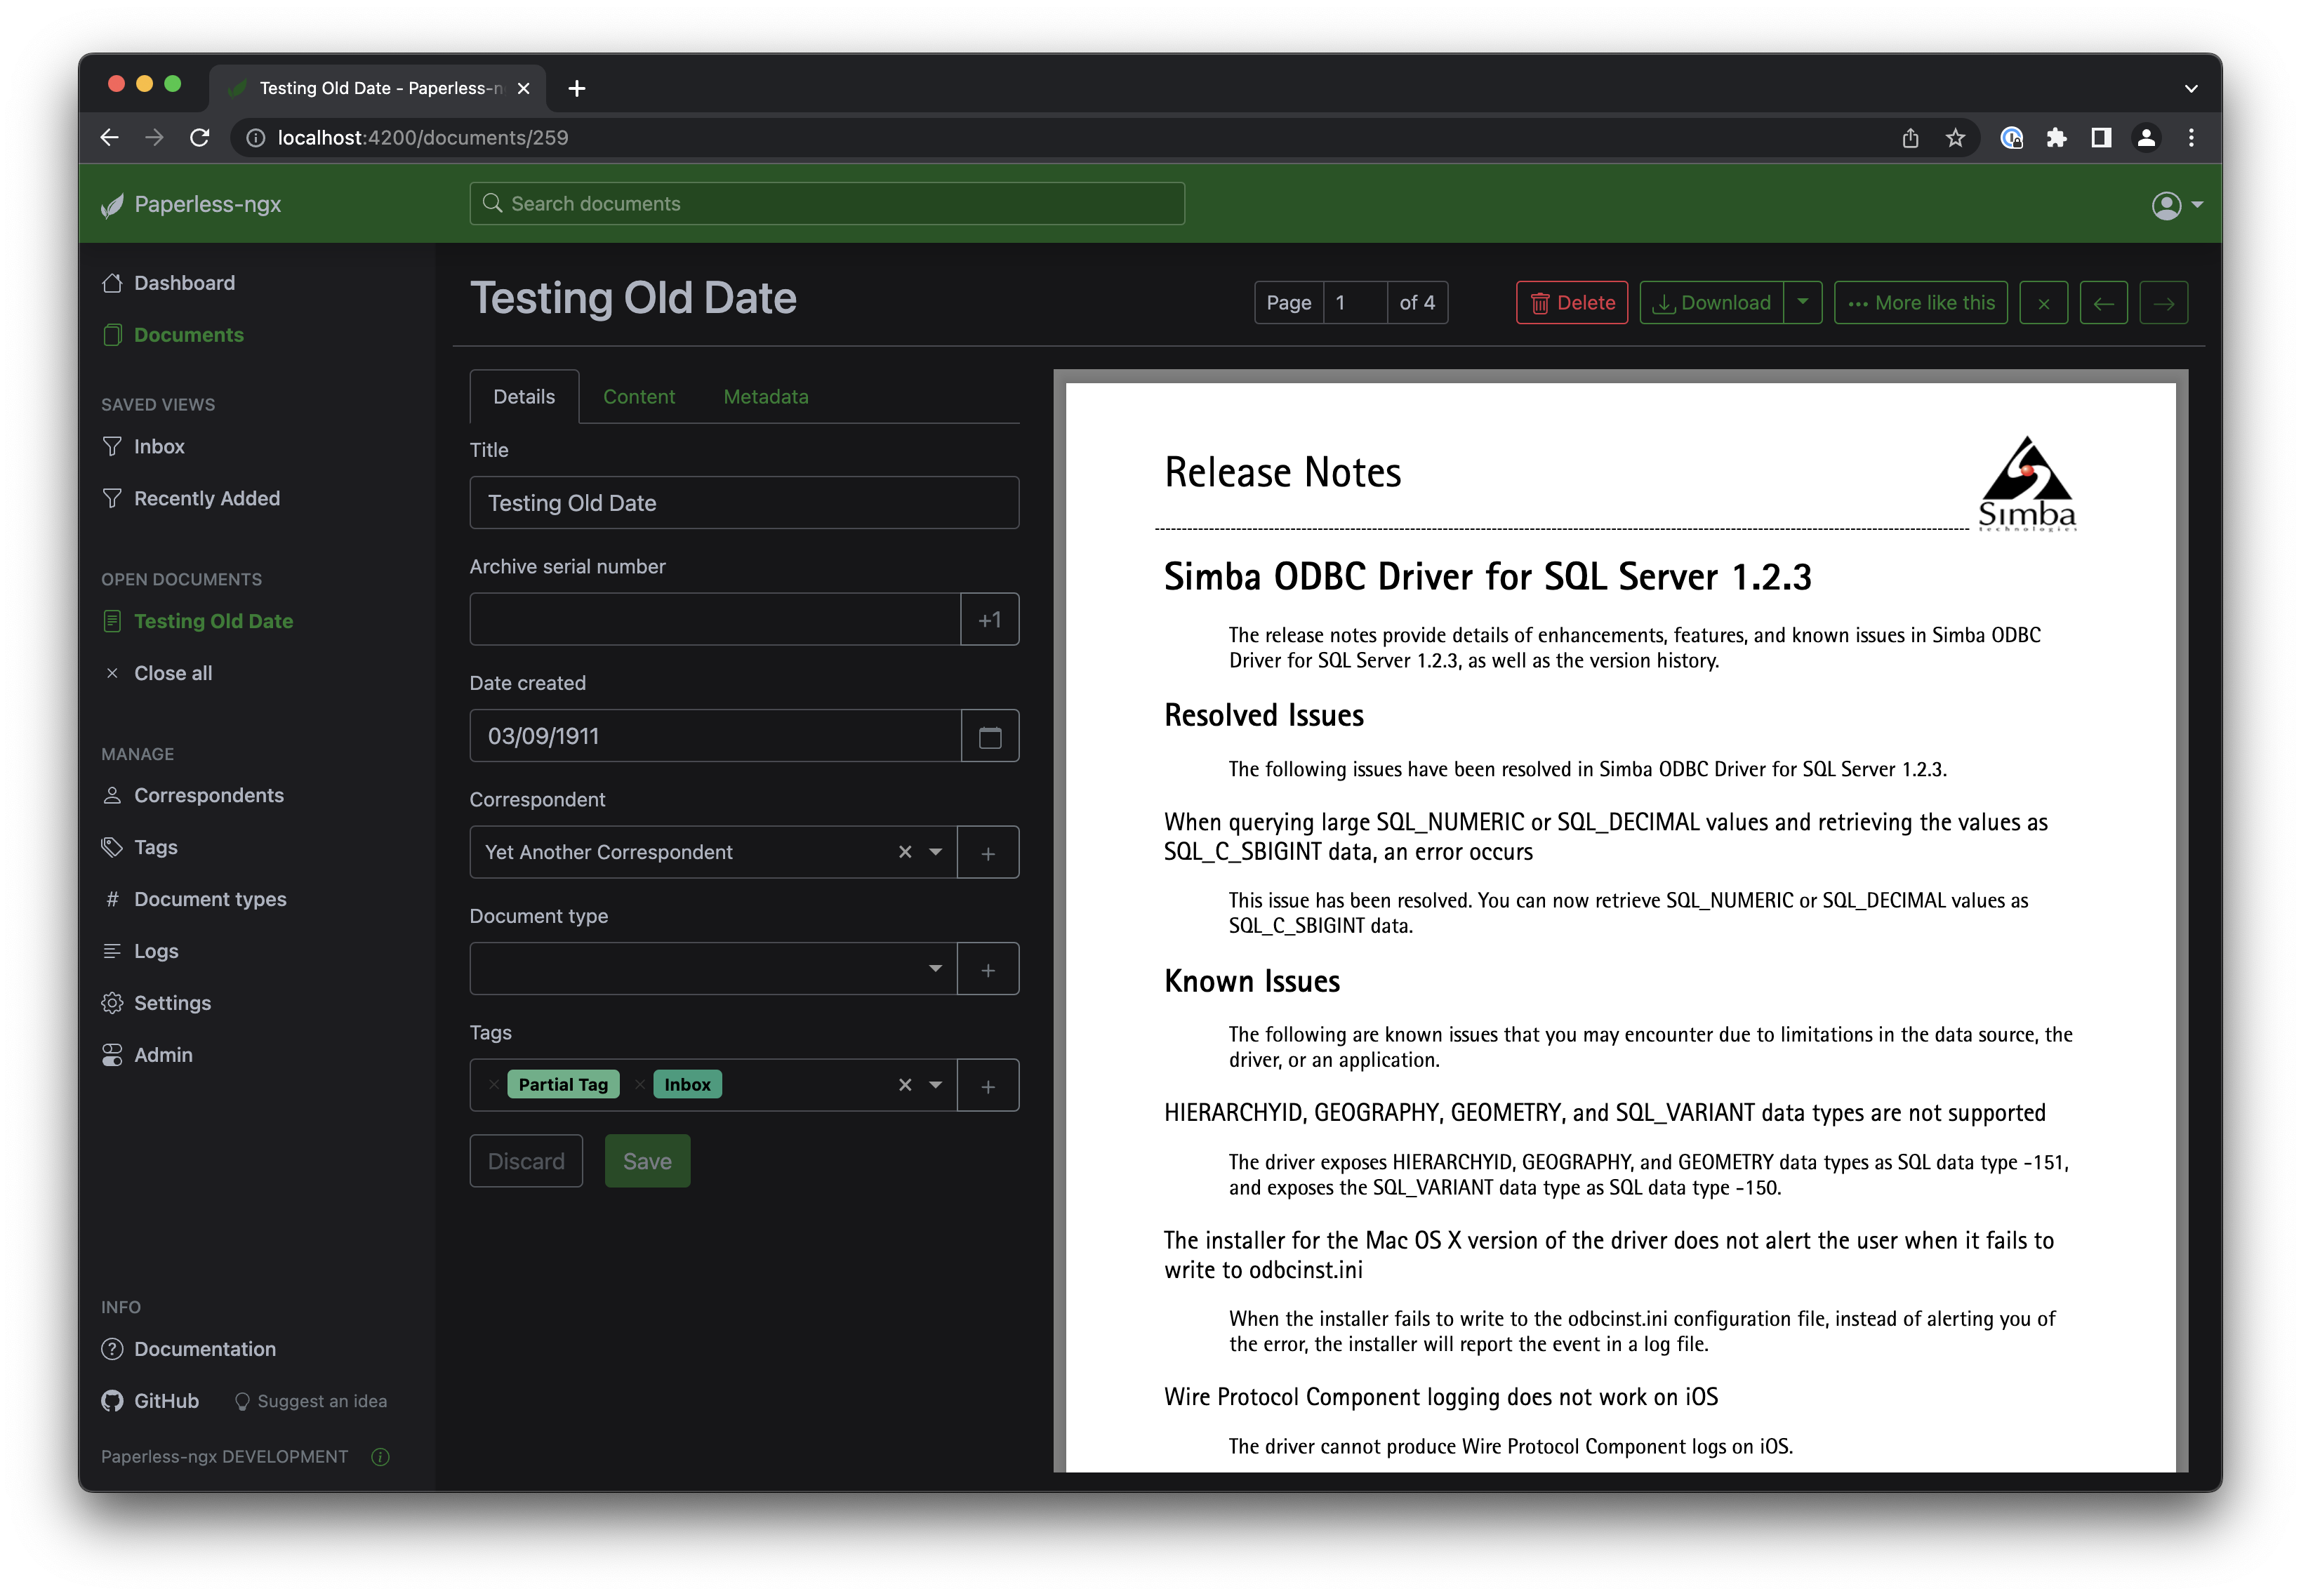Expand the Document type dropdown

pyautogui.click(x=935, y=968)
